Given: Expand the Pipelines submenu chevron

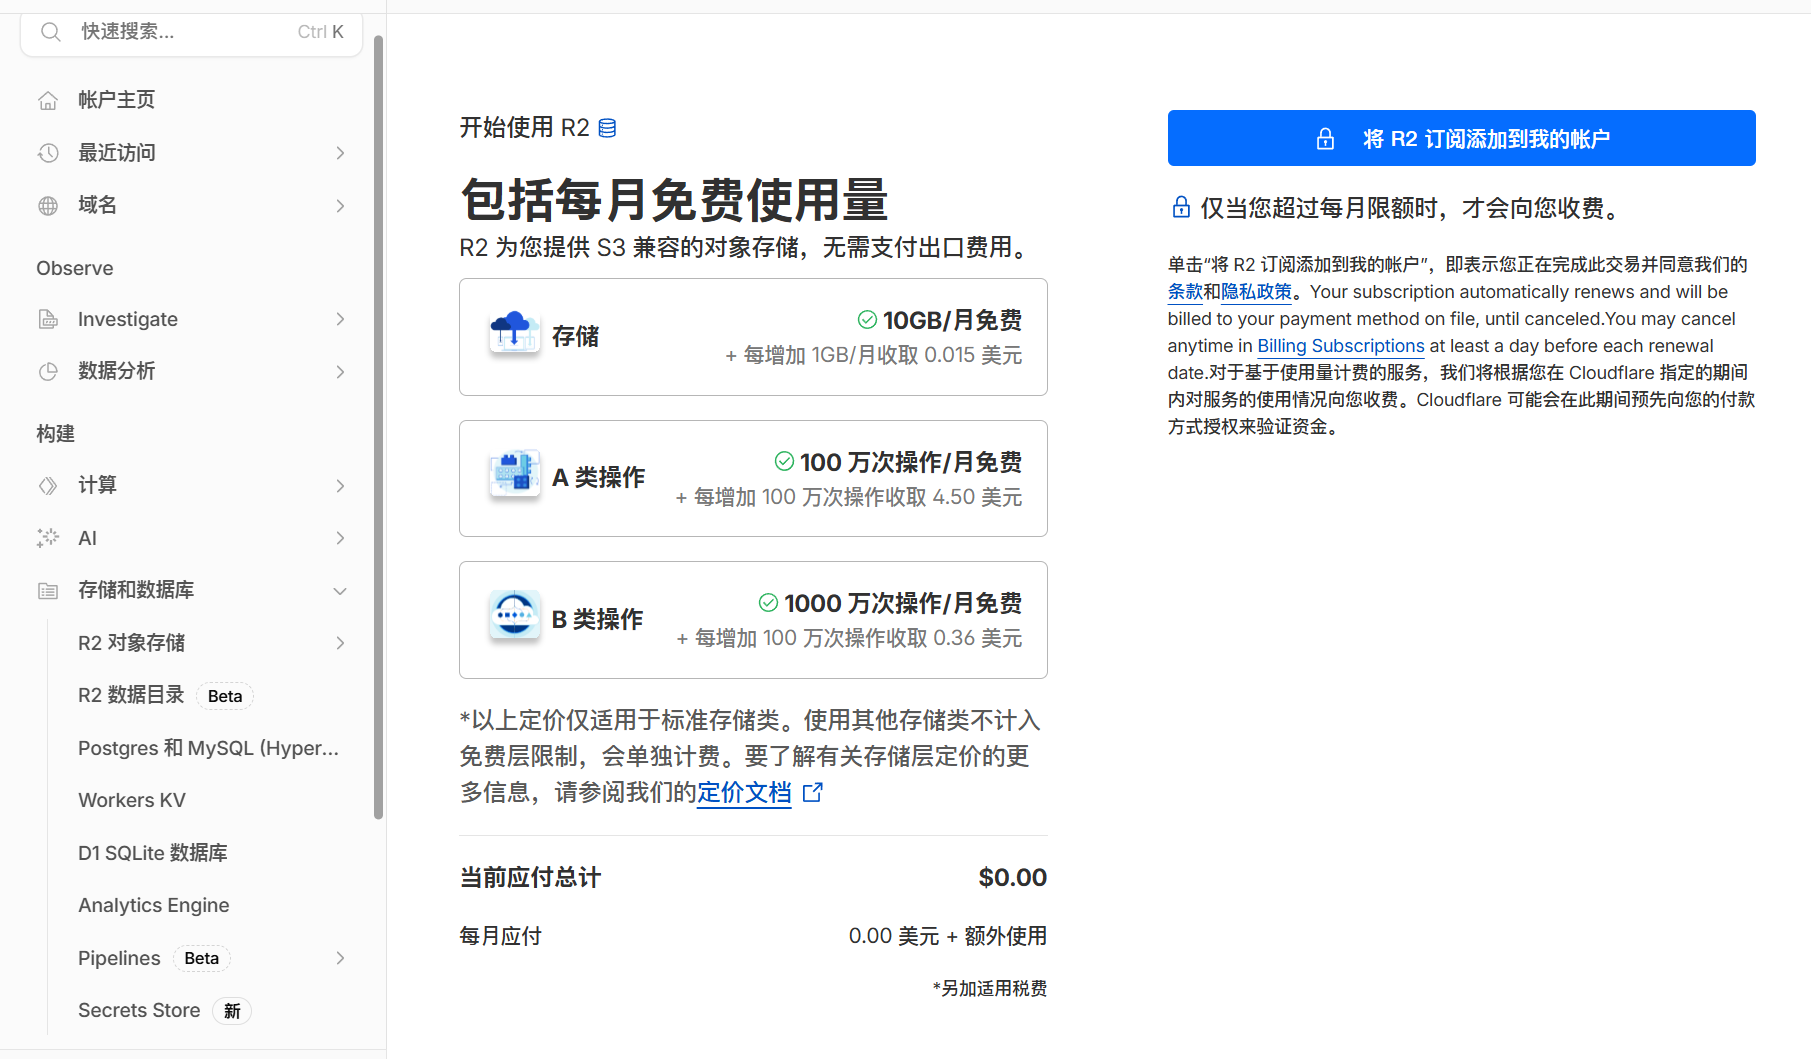Looking at the screenshot, I should pyautogui.click(x=340, y=958).
